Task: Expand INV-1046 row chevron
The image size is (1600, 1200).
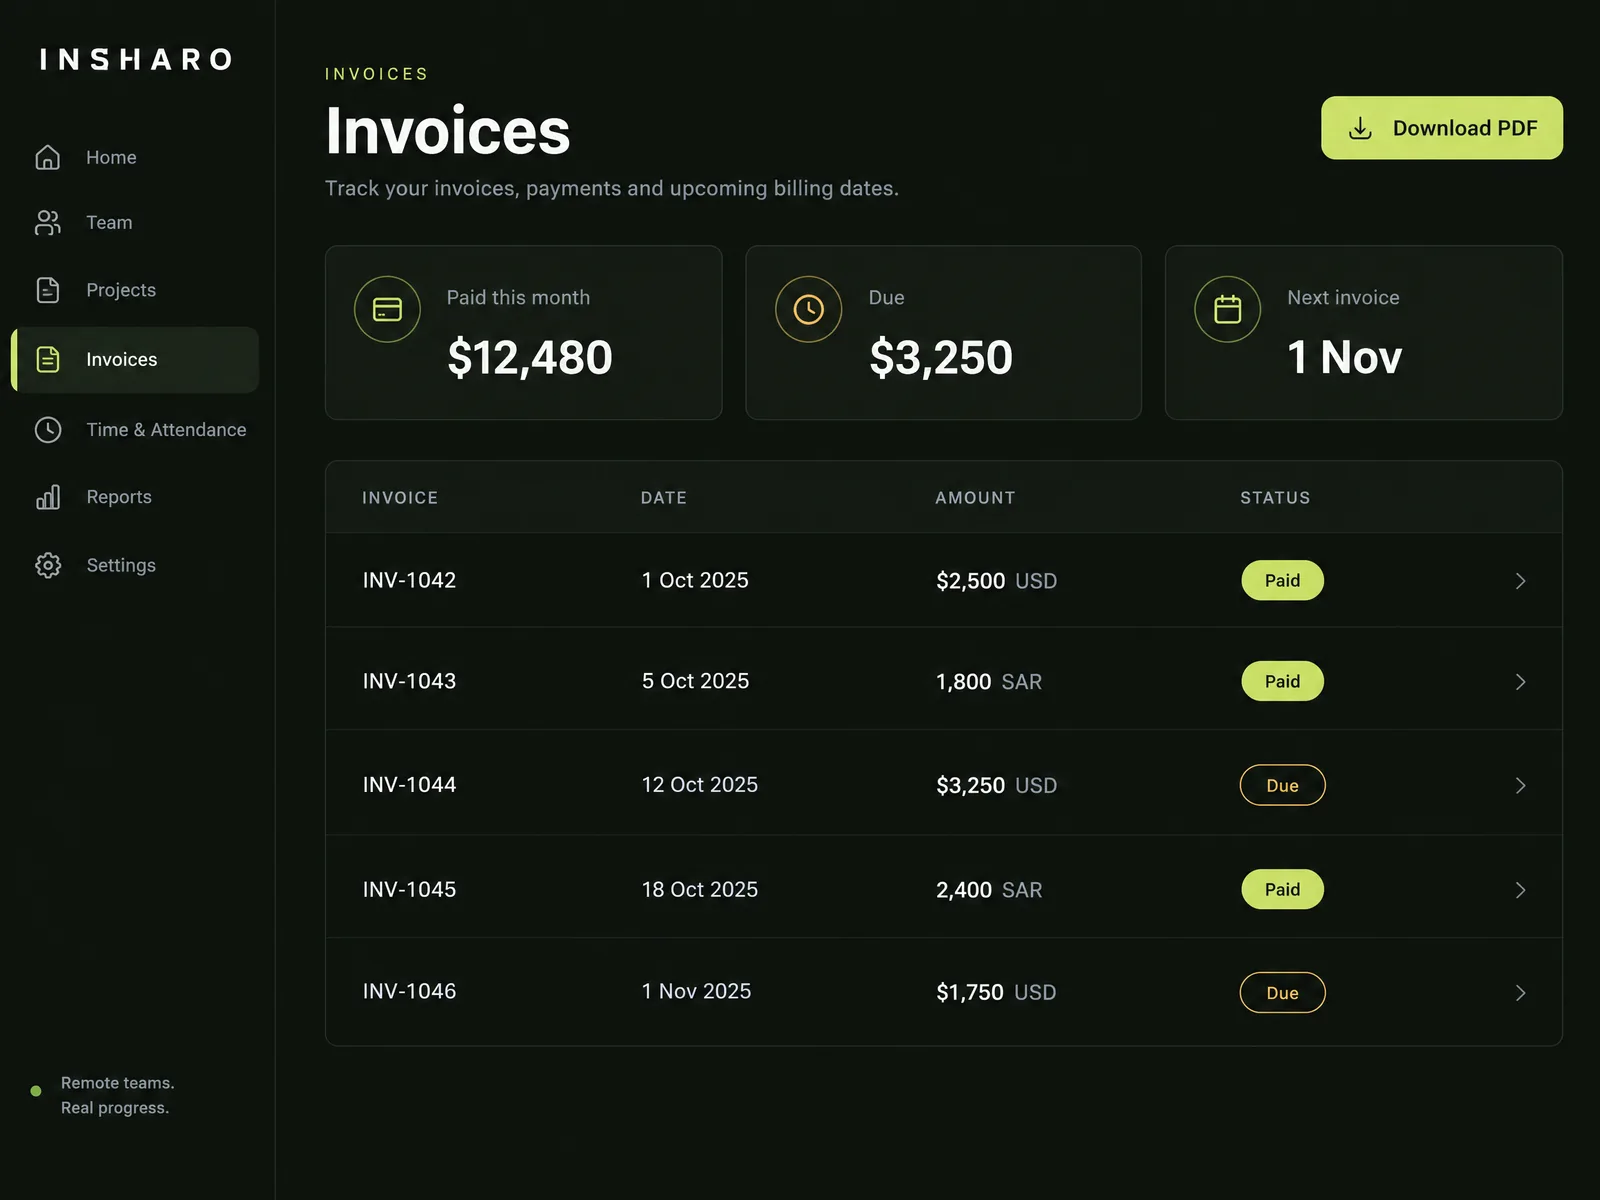Action: pyautogui.click(x=1520, y=993)
